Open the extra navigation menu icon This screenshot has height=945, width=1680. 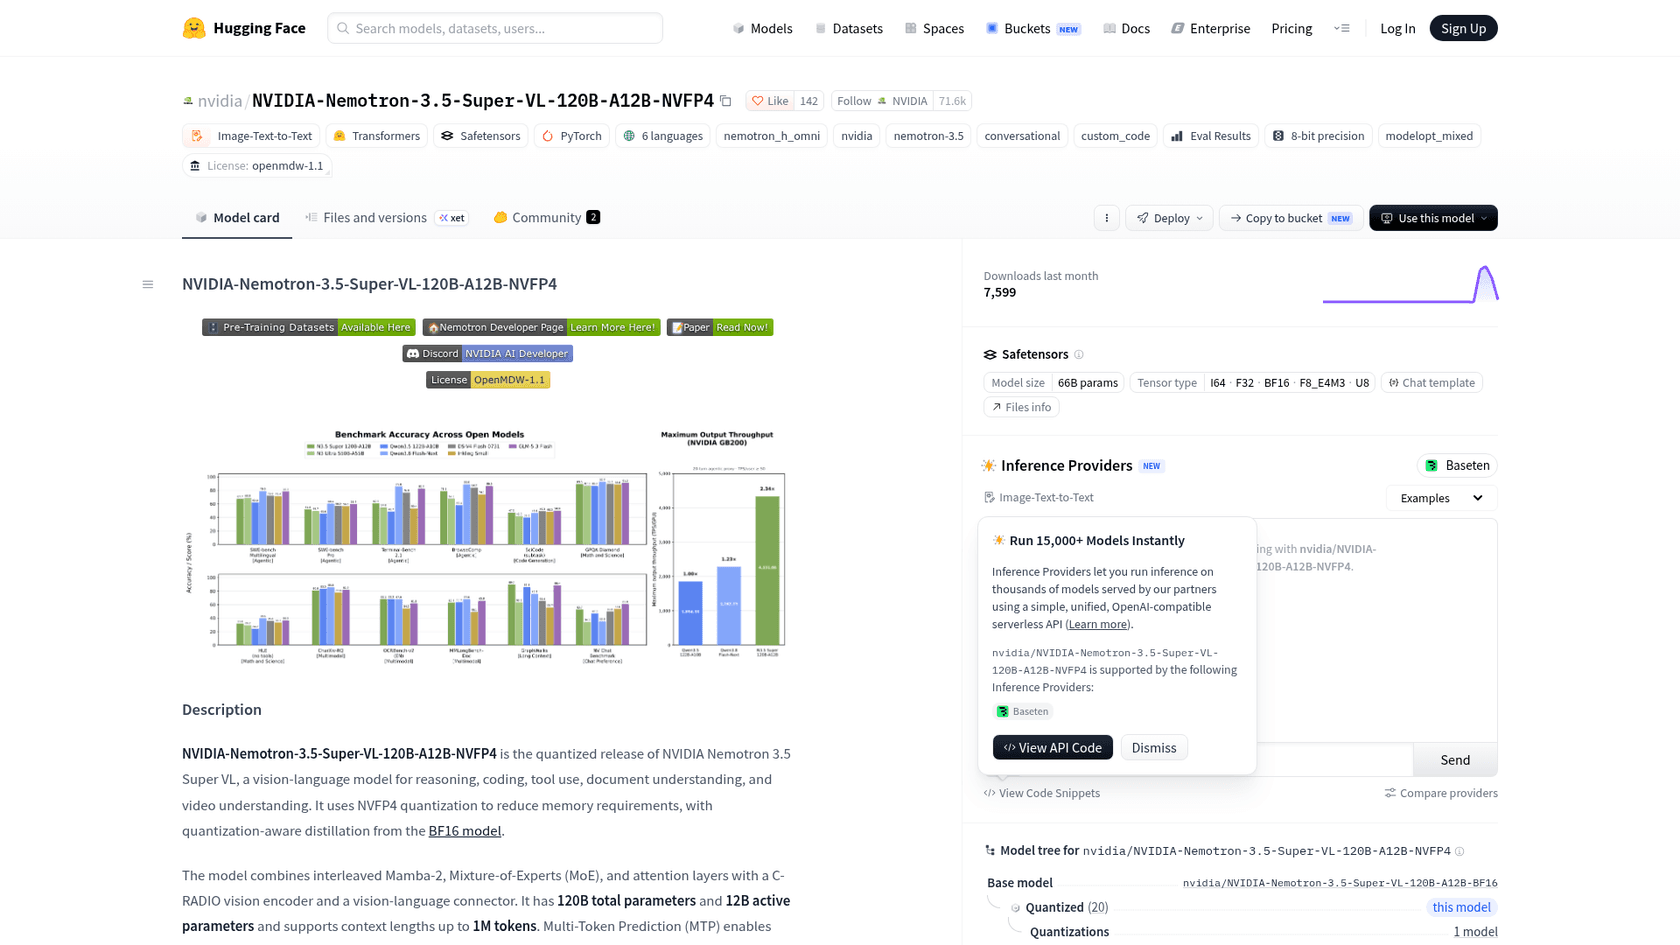[1342, 28]
